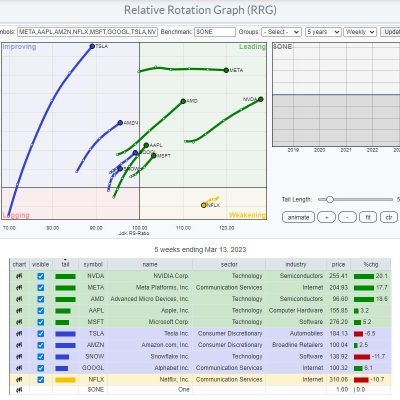The width and height of the screenshot is (400, 400).
Task: Open the Weekly interval dropdown
Action: (360, 32)
